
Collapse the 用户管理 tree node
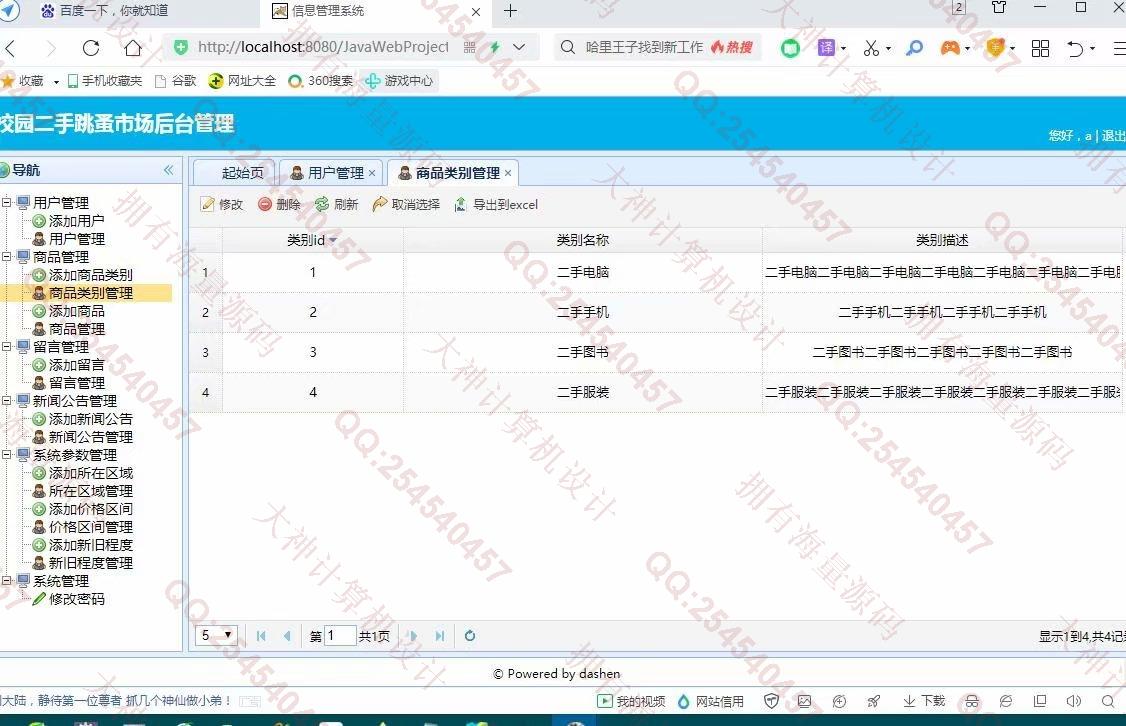tap(6, 203)
